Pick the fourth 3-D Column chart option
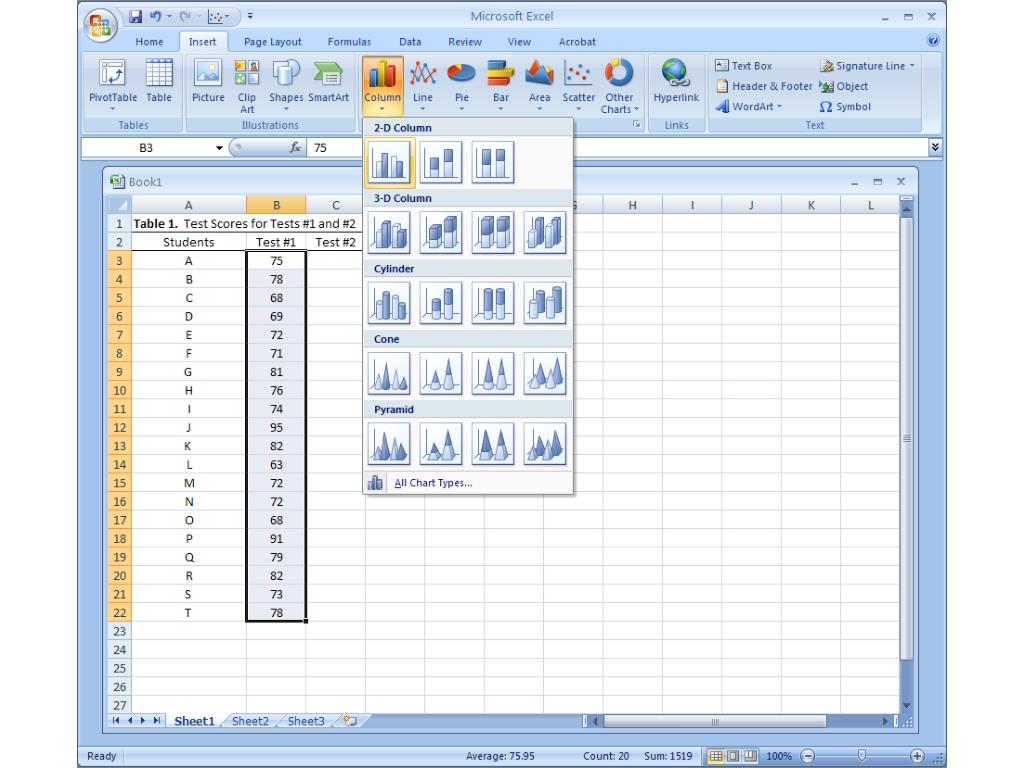1024x768 pixels. tap(545, 232)
